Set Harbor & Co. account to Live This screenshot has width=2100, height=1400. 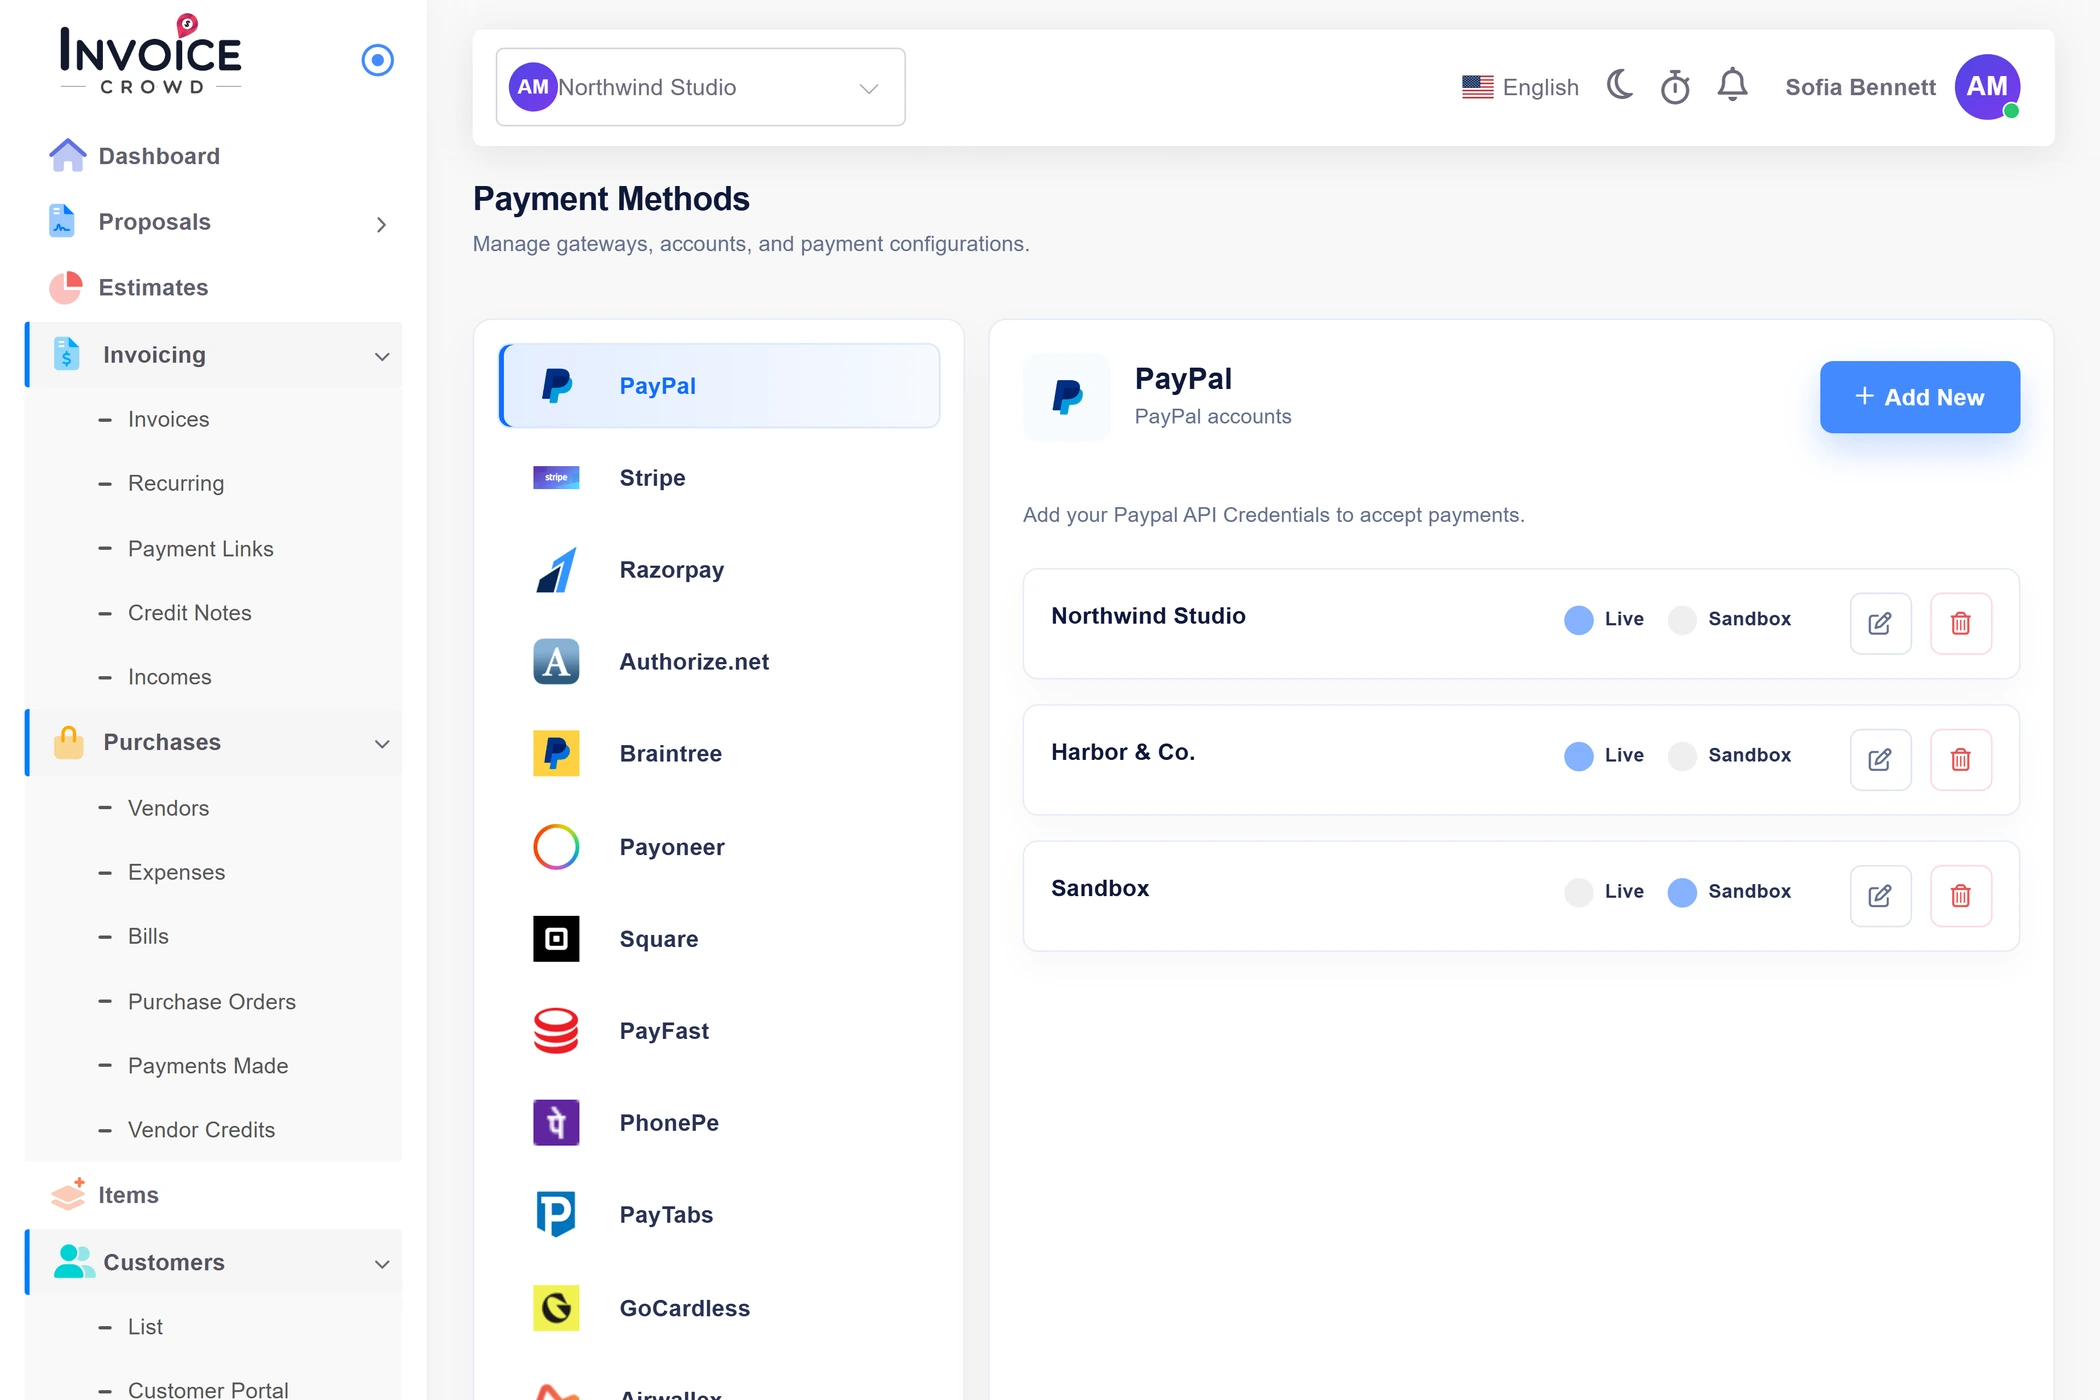point(1578,756)
